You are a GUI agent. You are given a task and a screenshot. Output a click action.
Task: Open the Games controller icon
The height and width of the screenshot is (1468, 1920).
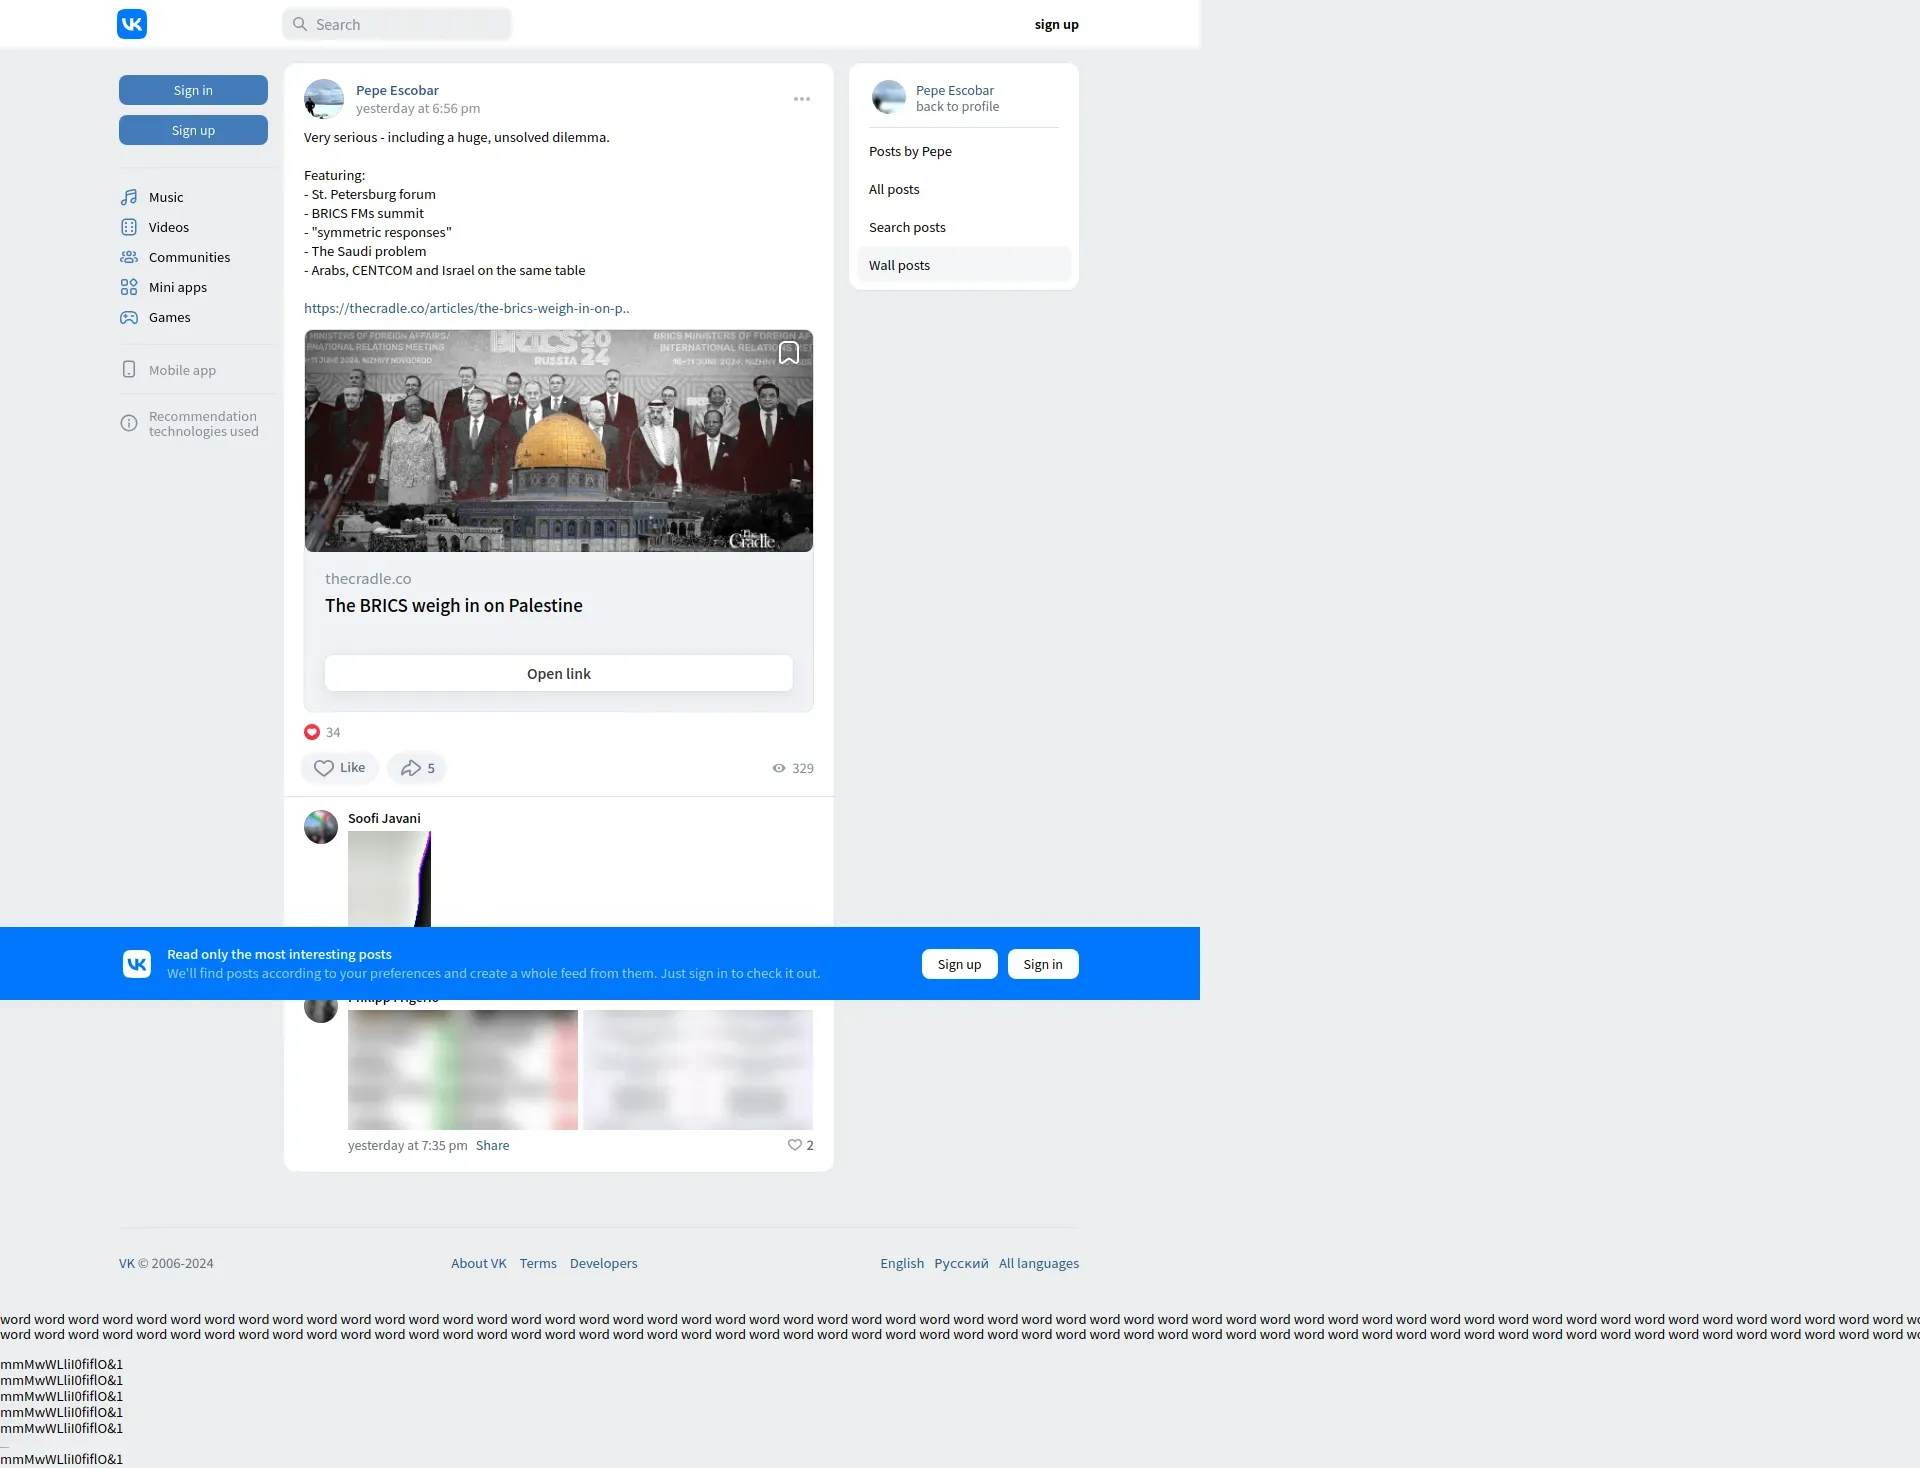[129, 317]
